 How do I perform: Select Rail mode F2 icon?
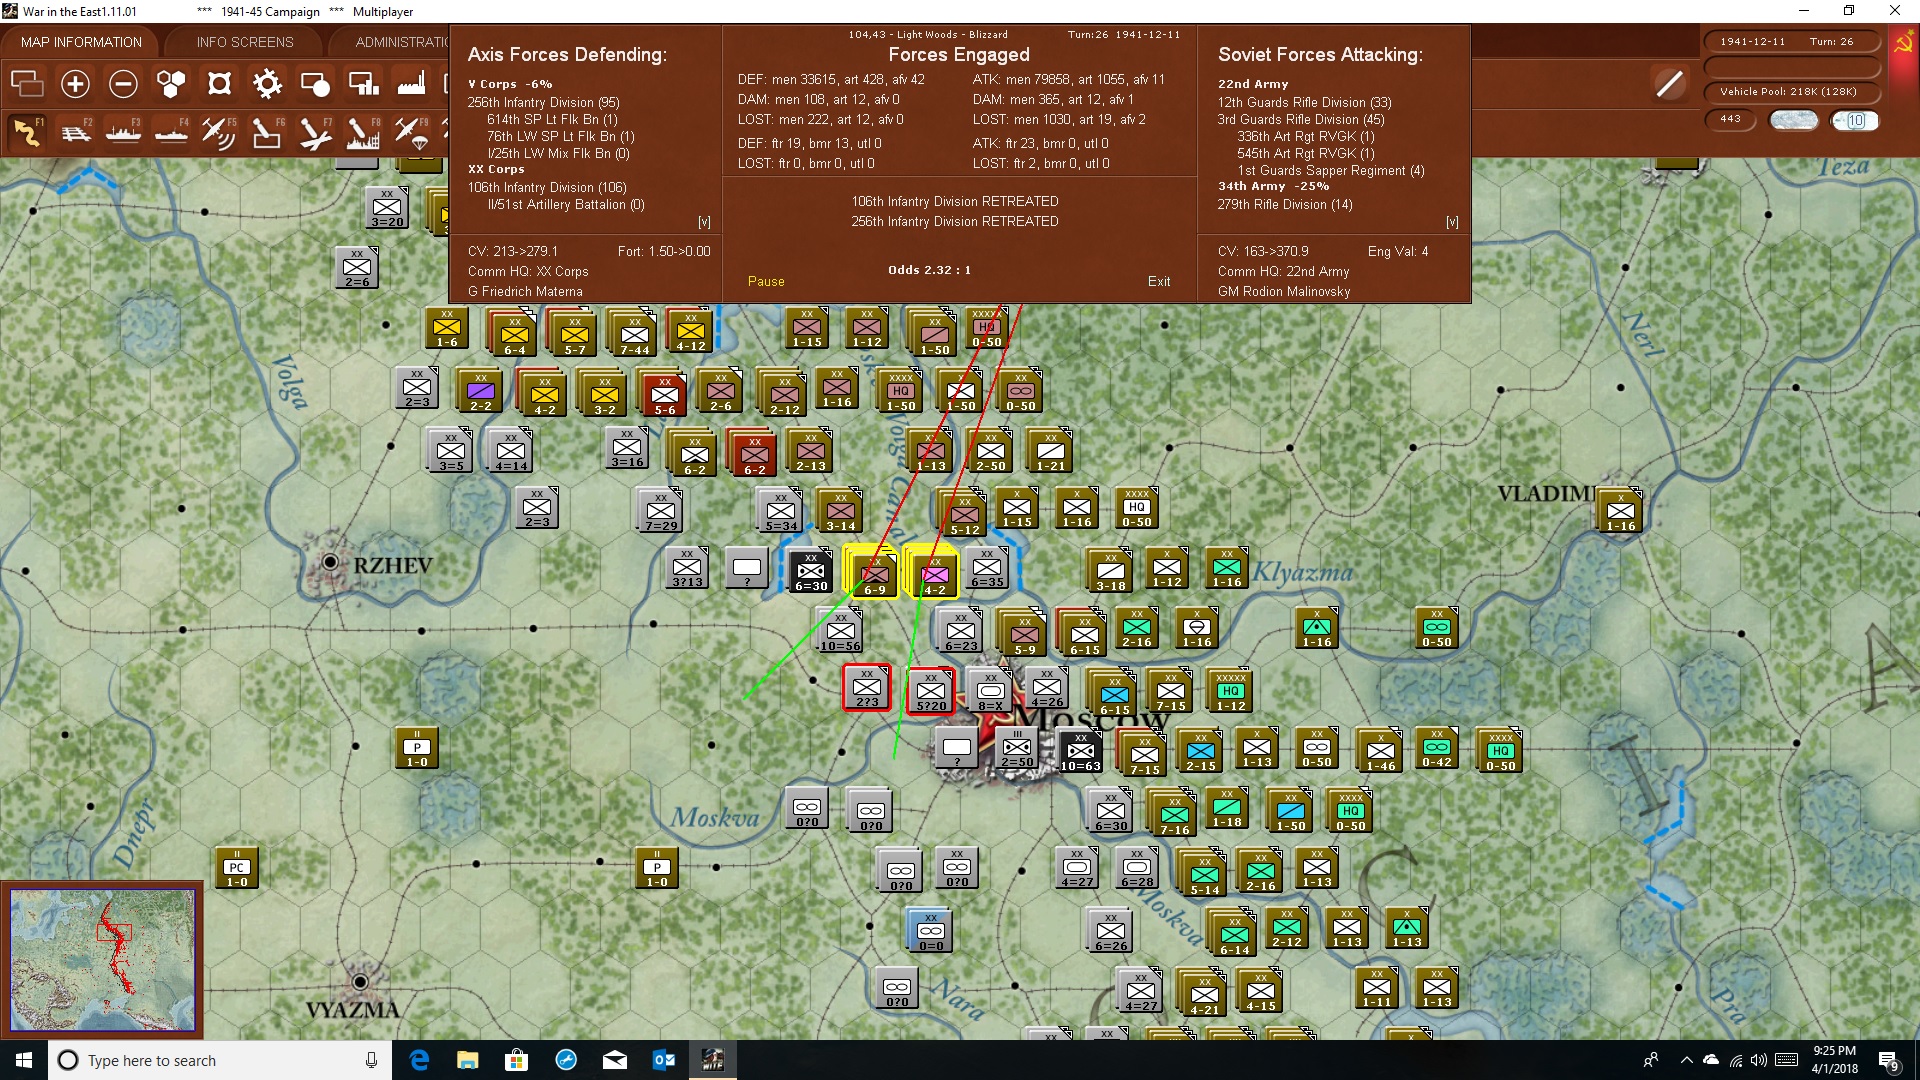coord(75,132)
